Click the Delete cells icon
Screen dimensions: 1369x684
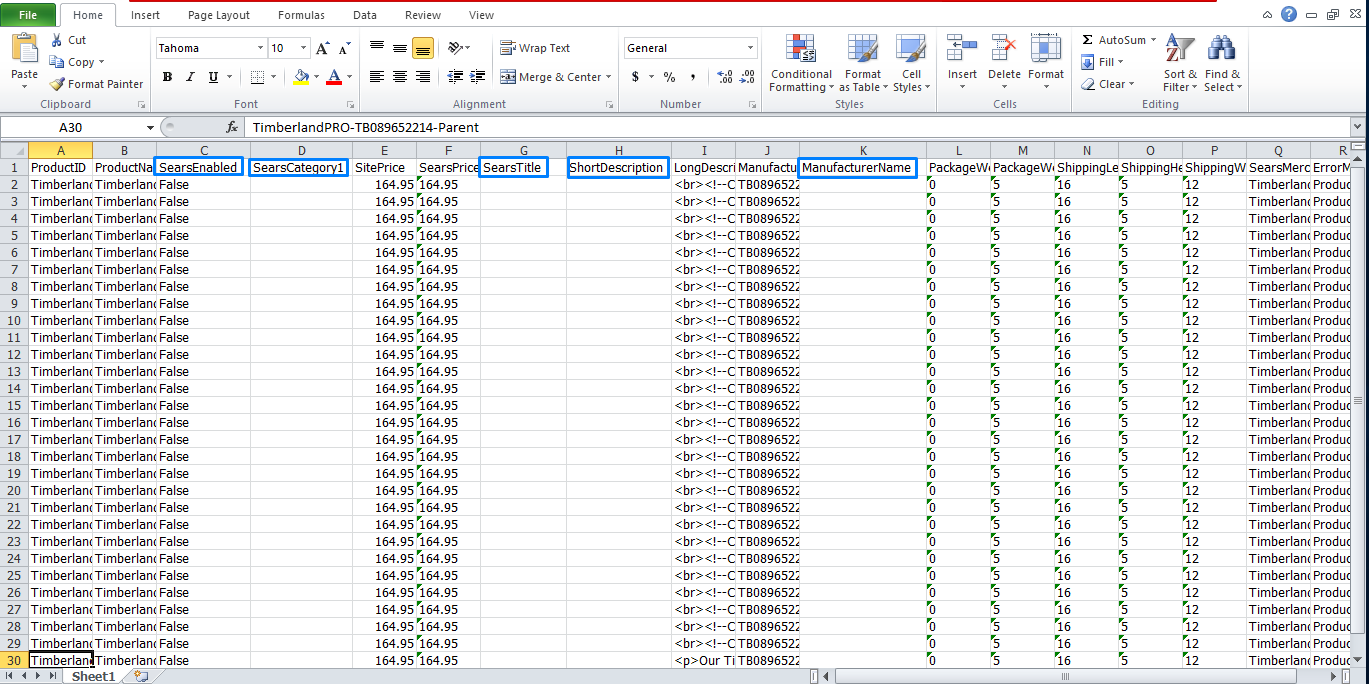(x=1004, y=48)
